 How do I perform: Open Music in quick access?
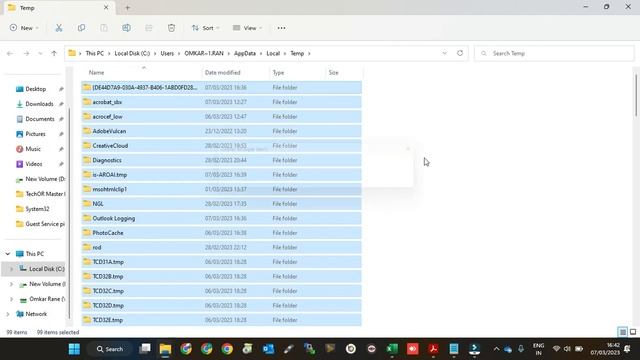tap(33, 149)
